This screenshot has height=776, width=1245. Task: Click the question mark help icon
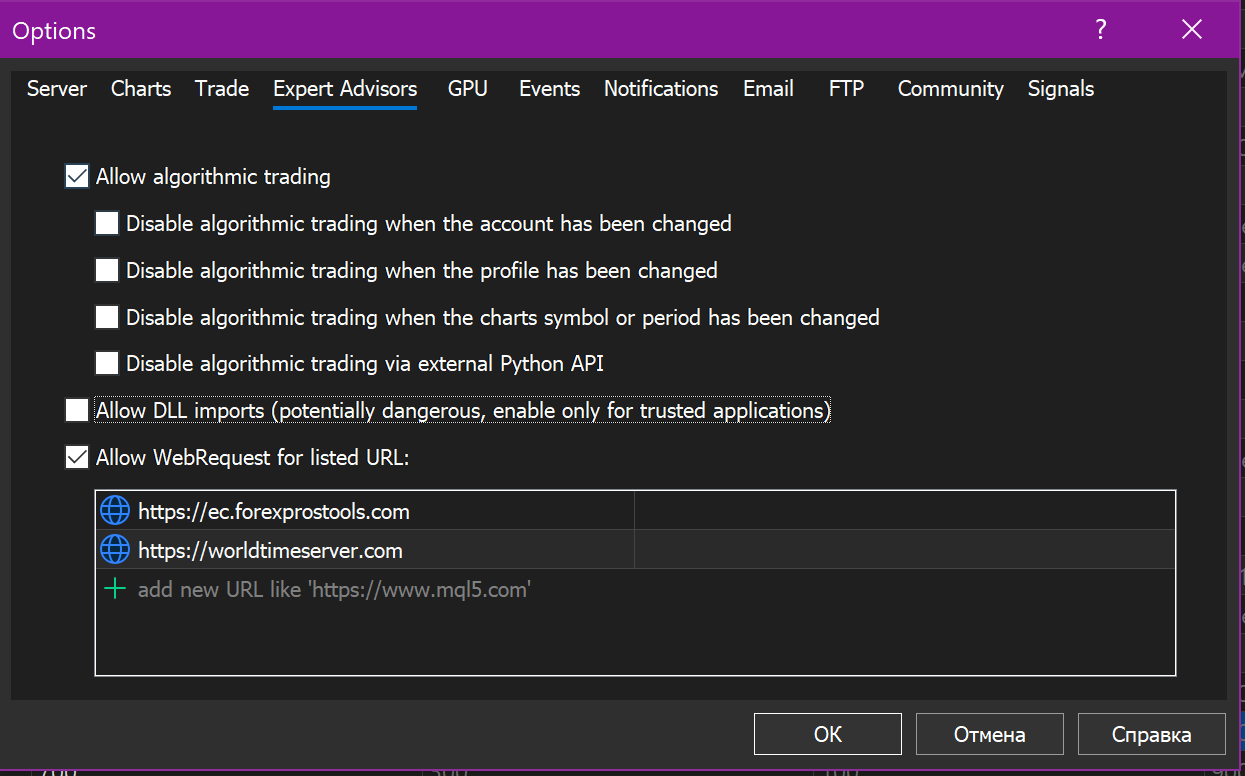tap(1100, 30)
